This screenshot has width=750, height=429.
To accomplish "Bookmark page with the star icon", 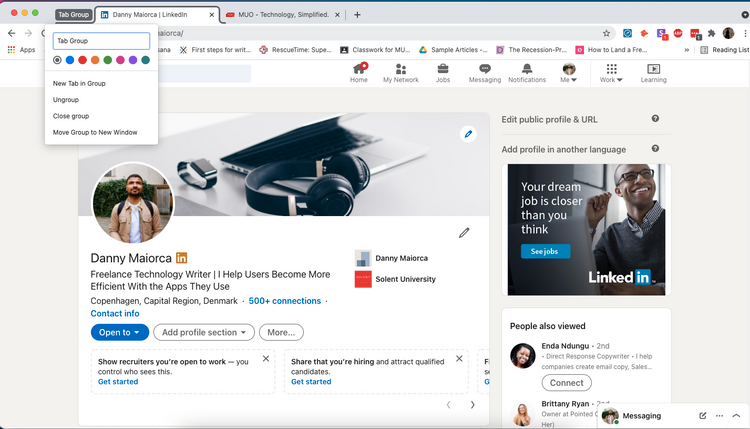I will click(606, 33).
